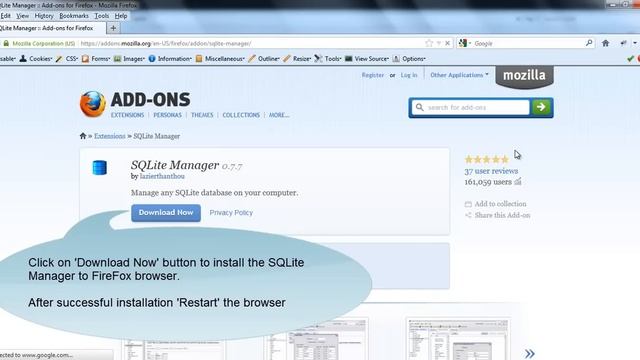Open the View menu
Screen dimensions: 640x360
coord(22,16)
